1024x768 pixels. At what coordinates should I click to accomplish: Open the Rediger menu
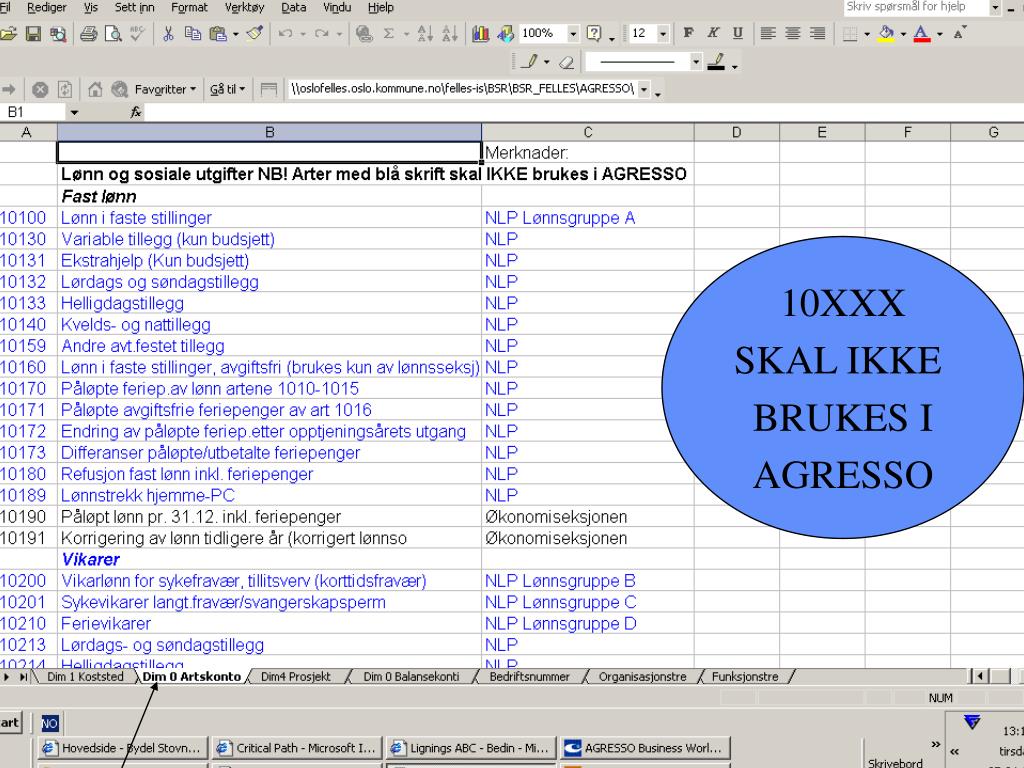coord(46,7)
